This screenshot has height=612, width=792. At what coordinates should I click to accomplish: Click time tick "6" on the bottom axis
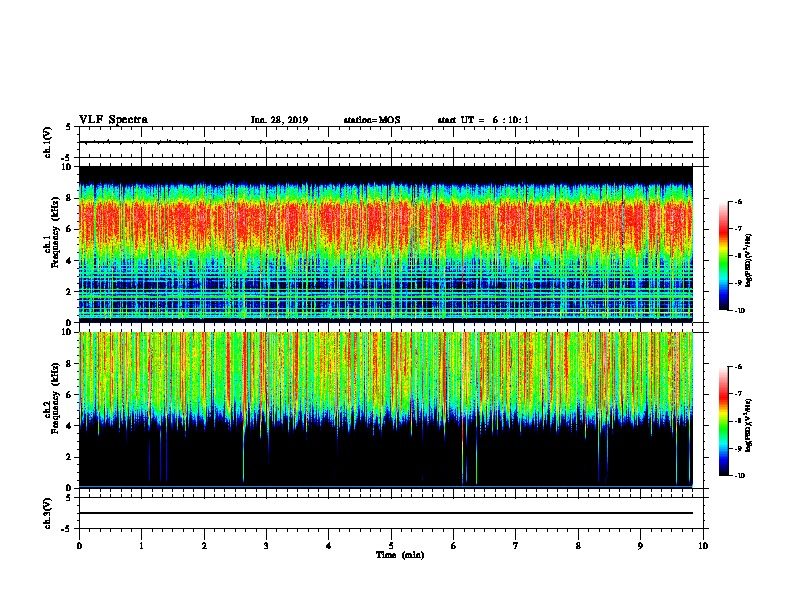pyautogui.click(x=453, y=546)
